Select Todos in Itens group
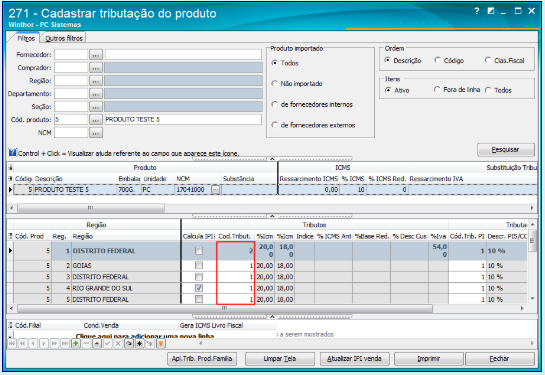The width and height of the screenshot is (545, 375). point(488,90)
